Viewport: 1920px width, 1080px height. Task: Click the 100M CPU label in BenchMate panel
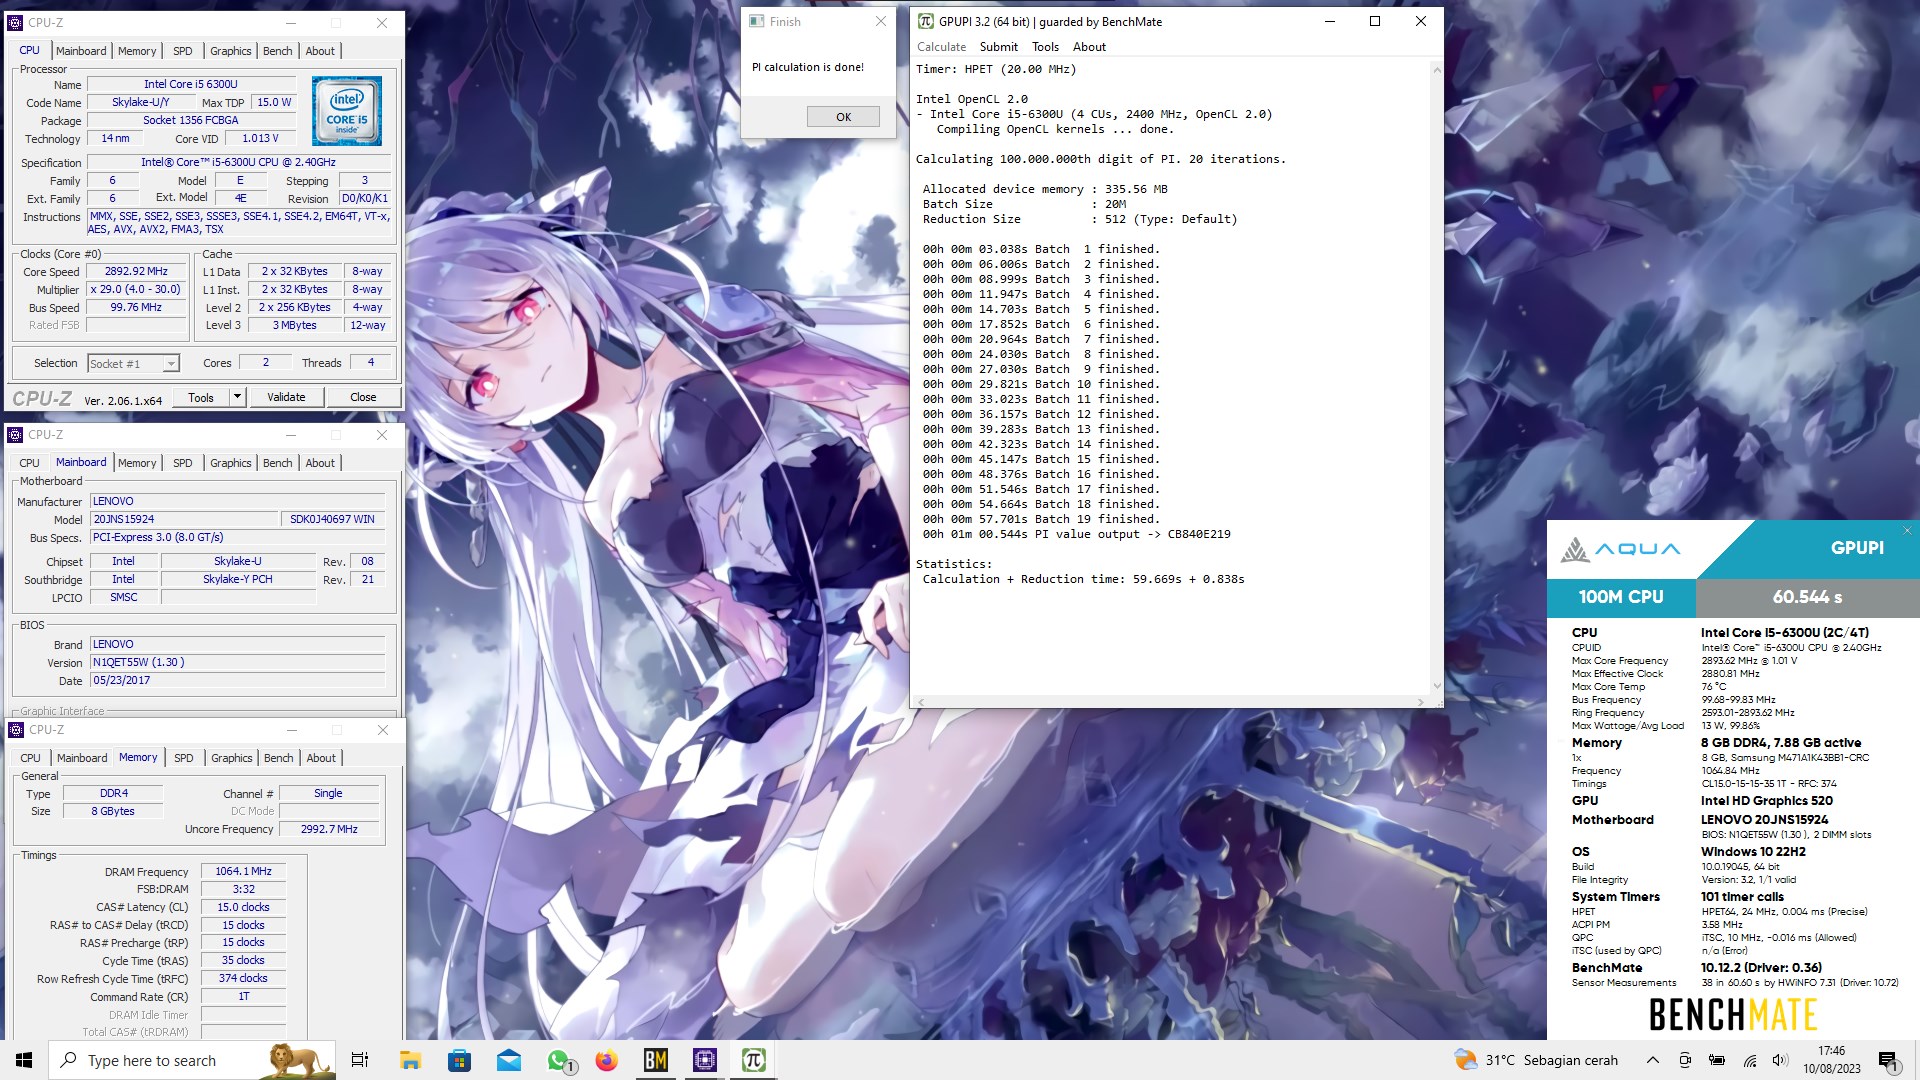[1621, 597]
